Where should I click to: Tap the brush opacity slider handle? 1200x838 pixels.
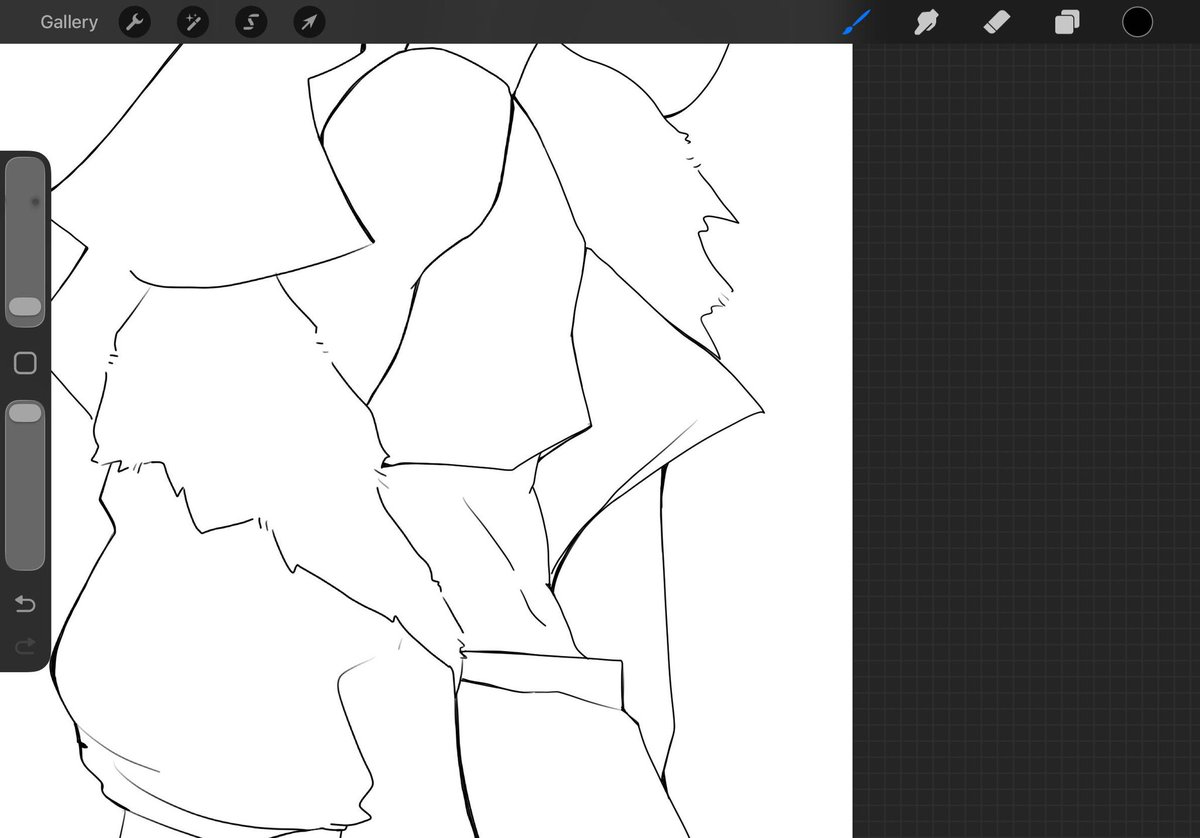[25, 411]
